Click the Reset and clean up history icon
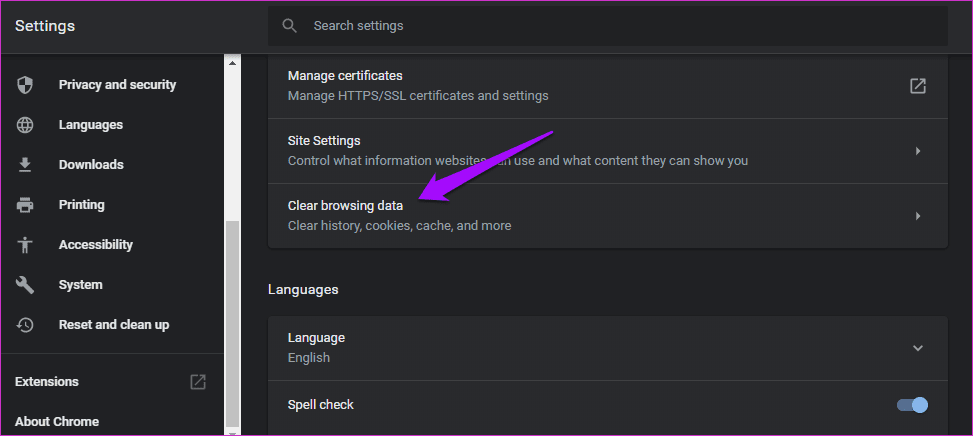The width and height of the screenshot is (973, 436). 25,324
